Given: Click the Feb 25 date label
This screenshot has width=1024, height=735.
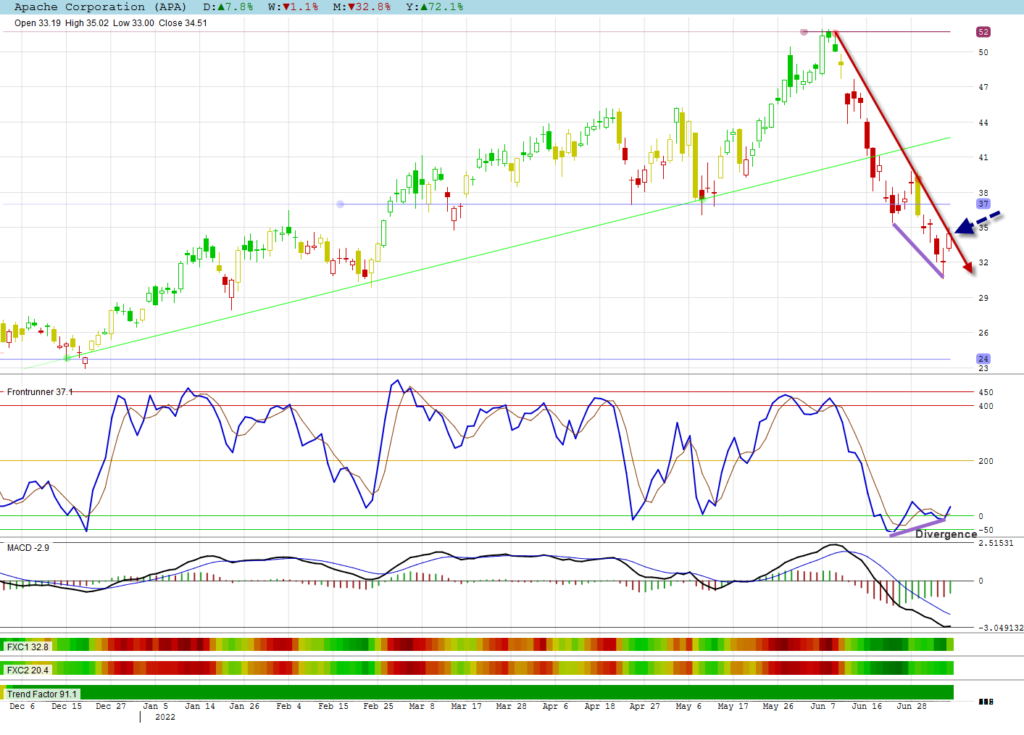Looking at the screenshot, I should tap(378, 706).
